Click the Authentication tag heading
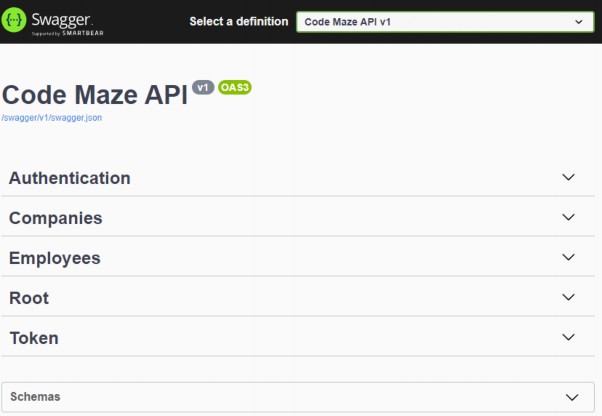Screen dimensions: 602x416 point(69,178)
